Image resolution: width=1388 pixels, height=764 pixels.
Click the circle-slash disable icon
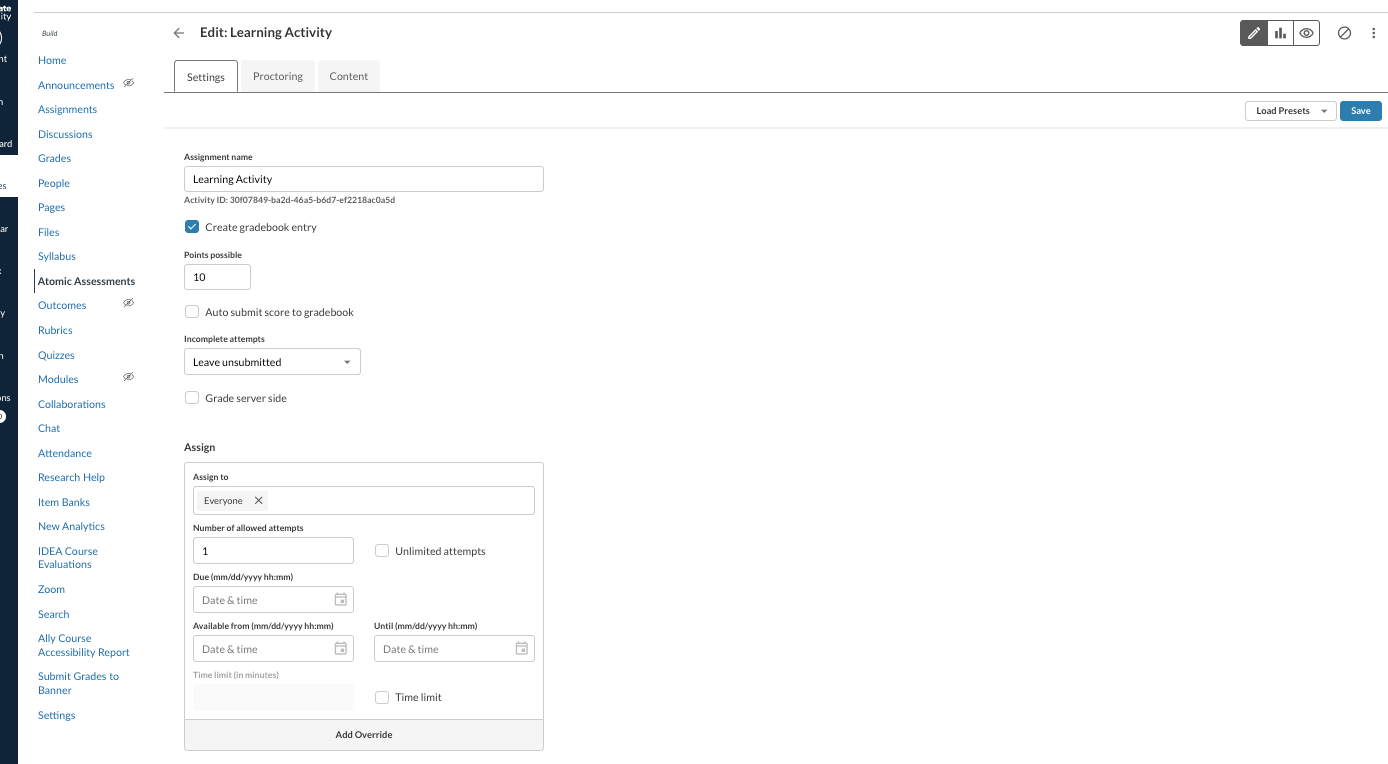[x=1344, y=32]
